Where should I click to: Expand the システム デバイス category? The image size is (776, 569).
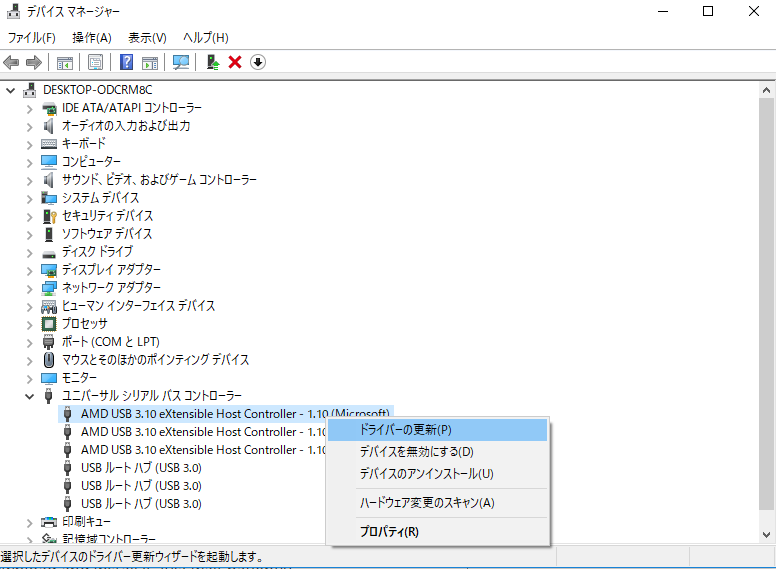[30, 199]
